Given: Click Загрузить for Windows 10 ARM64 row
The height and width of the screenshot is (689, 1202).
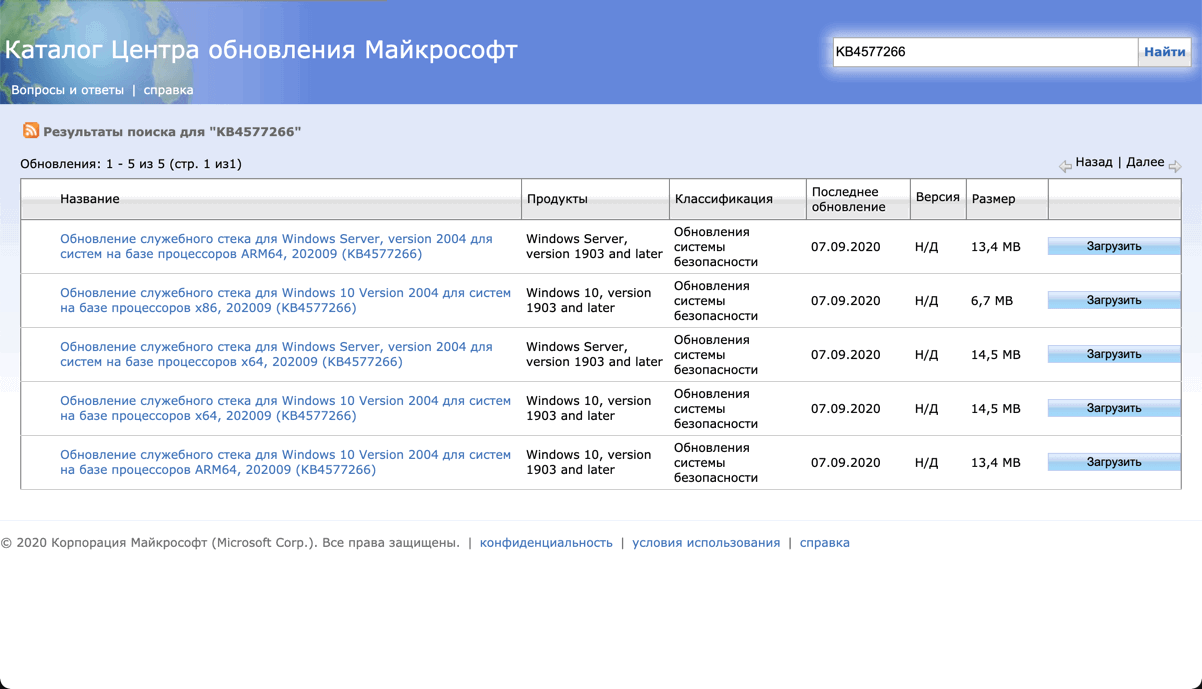Looking at the screenshot, I should coord(1114,462).
